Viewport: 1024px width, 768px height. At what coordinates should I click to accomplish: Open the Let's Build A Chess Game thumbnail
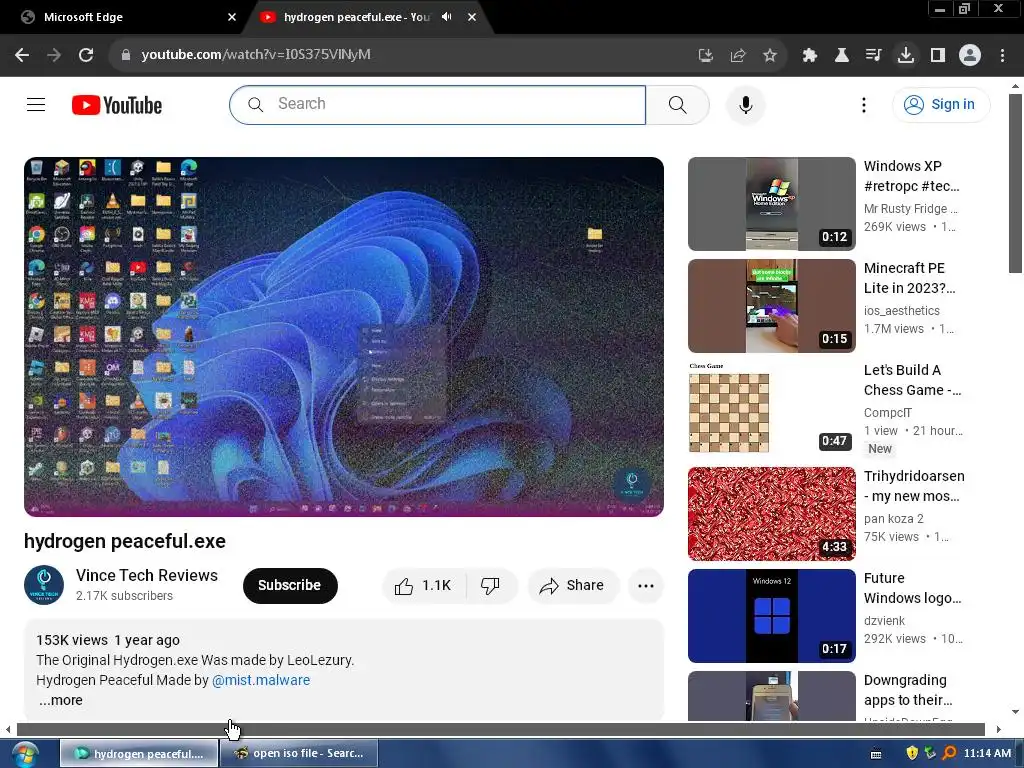pyautogui.click(x=772, y=408)
